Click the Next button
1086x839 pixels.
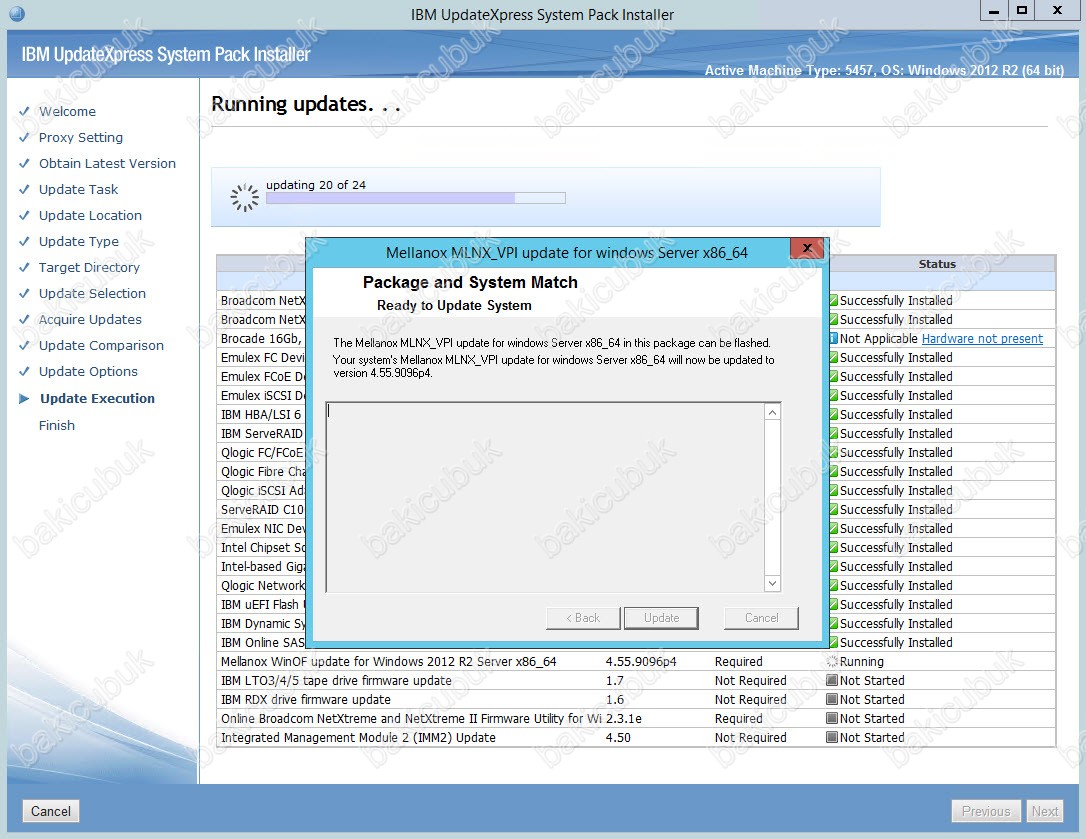pyautogui.click(x=1044, y=811)
